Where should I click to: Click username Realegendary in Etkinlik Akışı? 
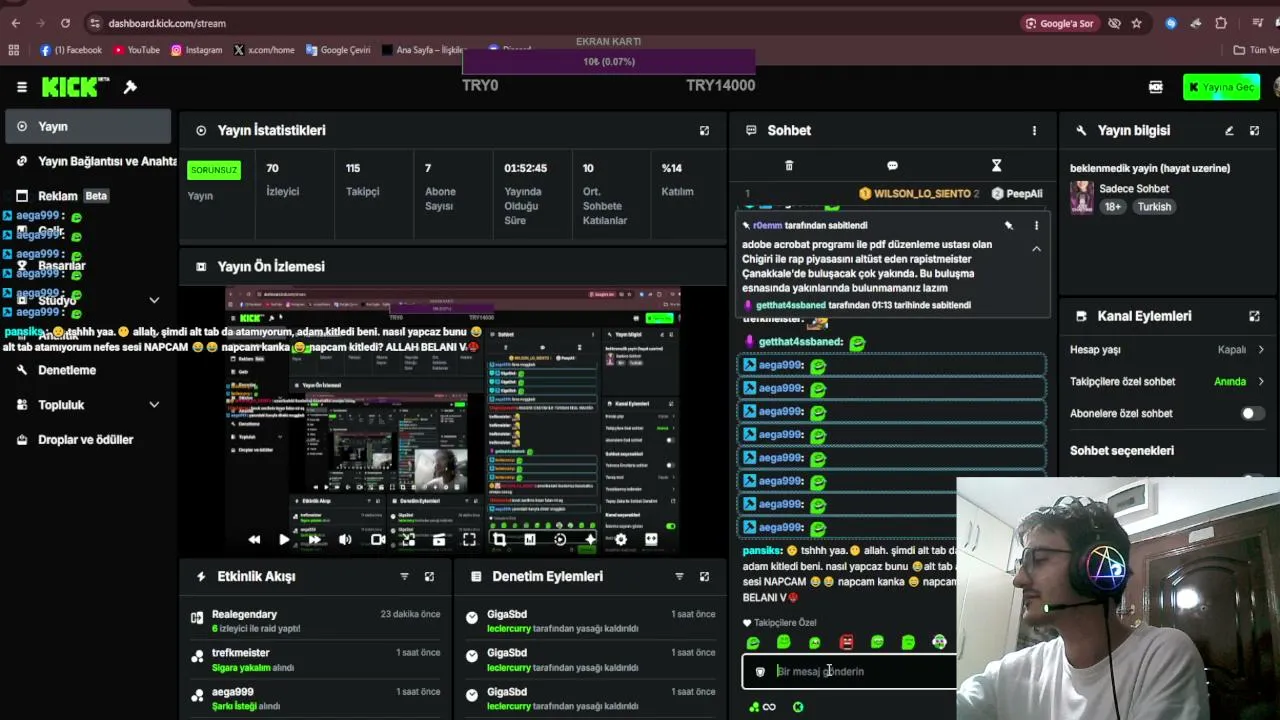point(244,614)
